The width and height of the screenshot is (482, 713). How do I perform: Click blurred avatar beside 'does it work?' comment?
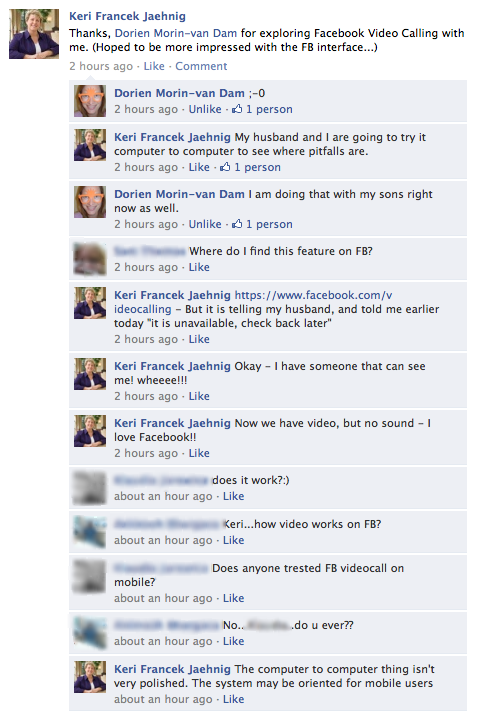90,488
